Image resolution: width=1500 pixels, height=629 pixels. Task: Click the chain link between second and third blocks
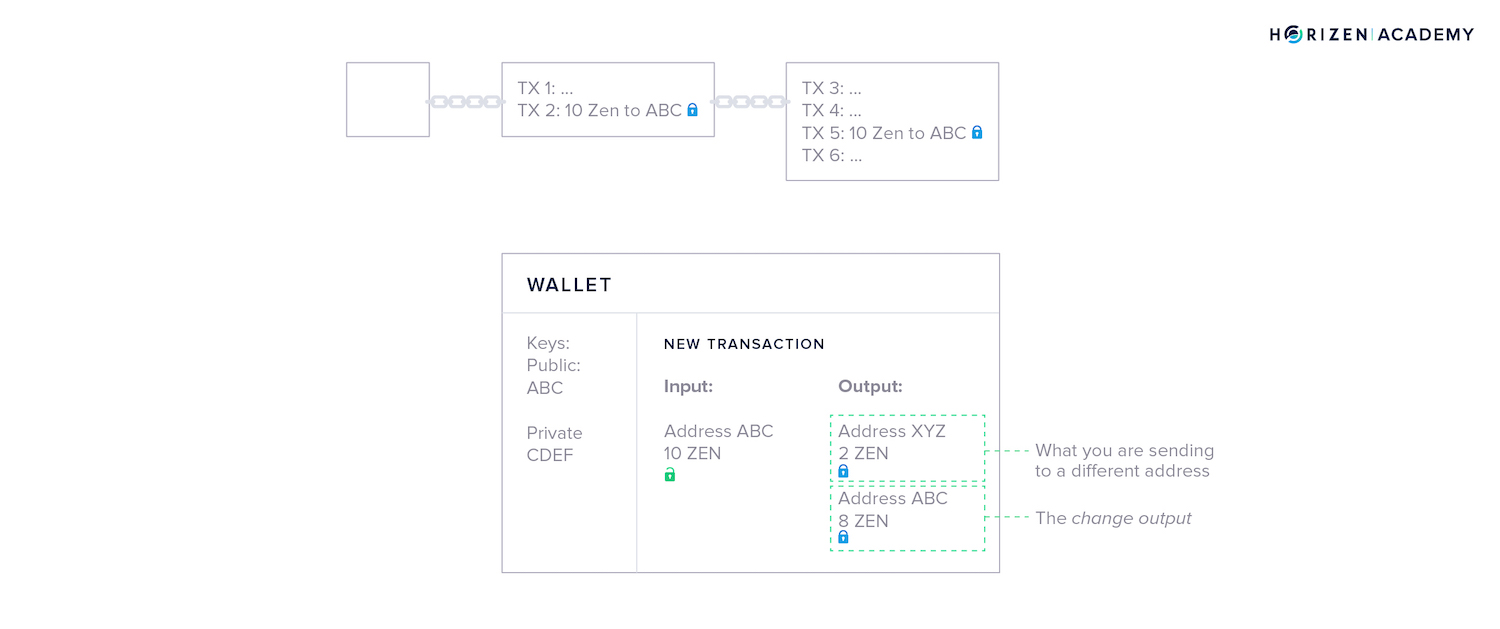pos(750,102)
